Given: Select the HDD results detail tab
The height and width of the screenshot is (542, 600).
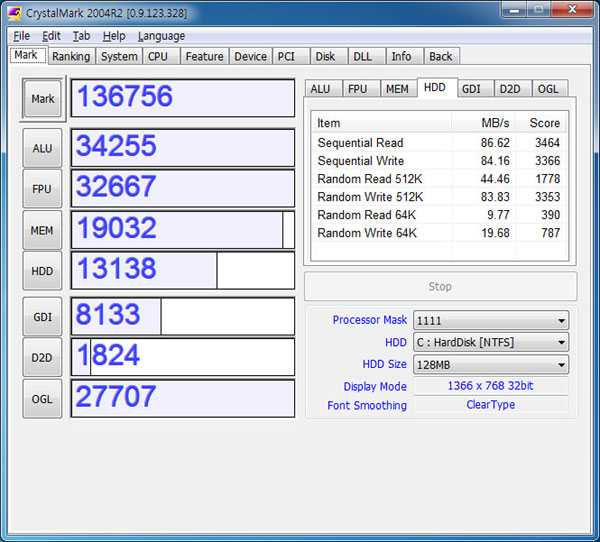Looking at the screenshot, I should tap(437, 88).
